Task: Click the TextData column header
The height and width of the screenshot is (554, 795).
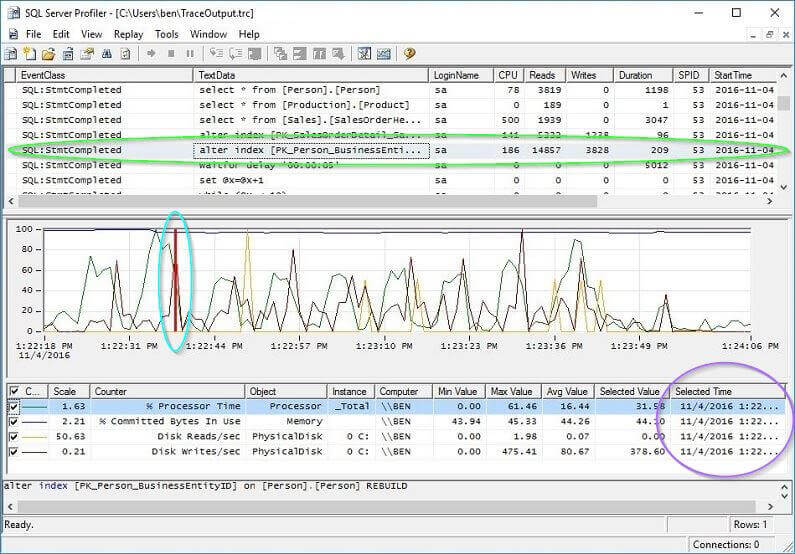Action: [311, 75]
